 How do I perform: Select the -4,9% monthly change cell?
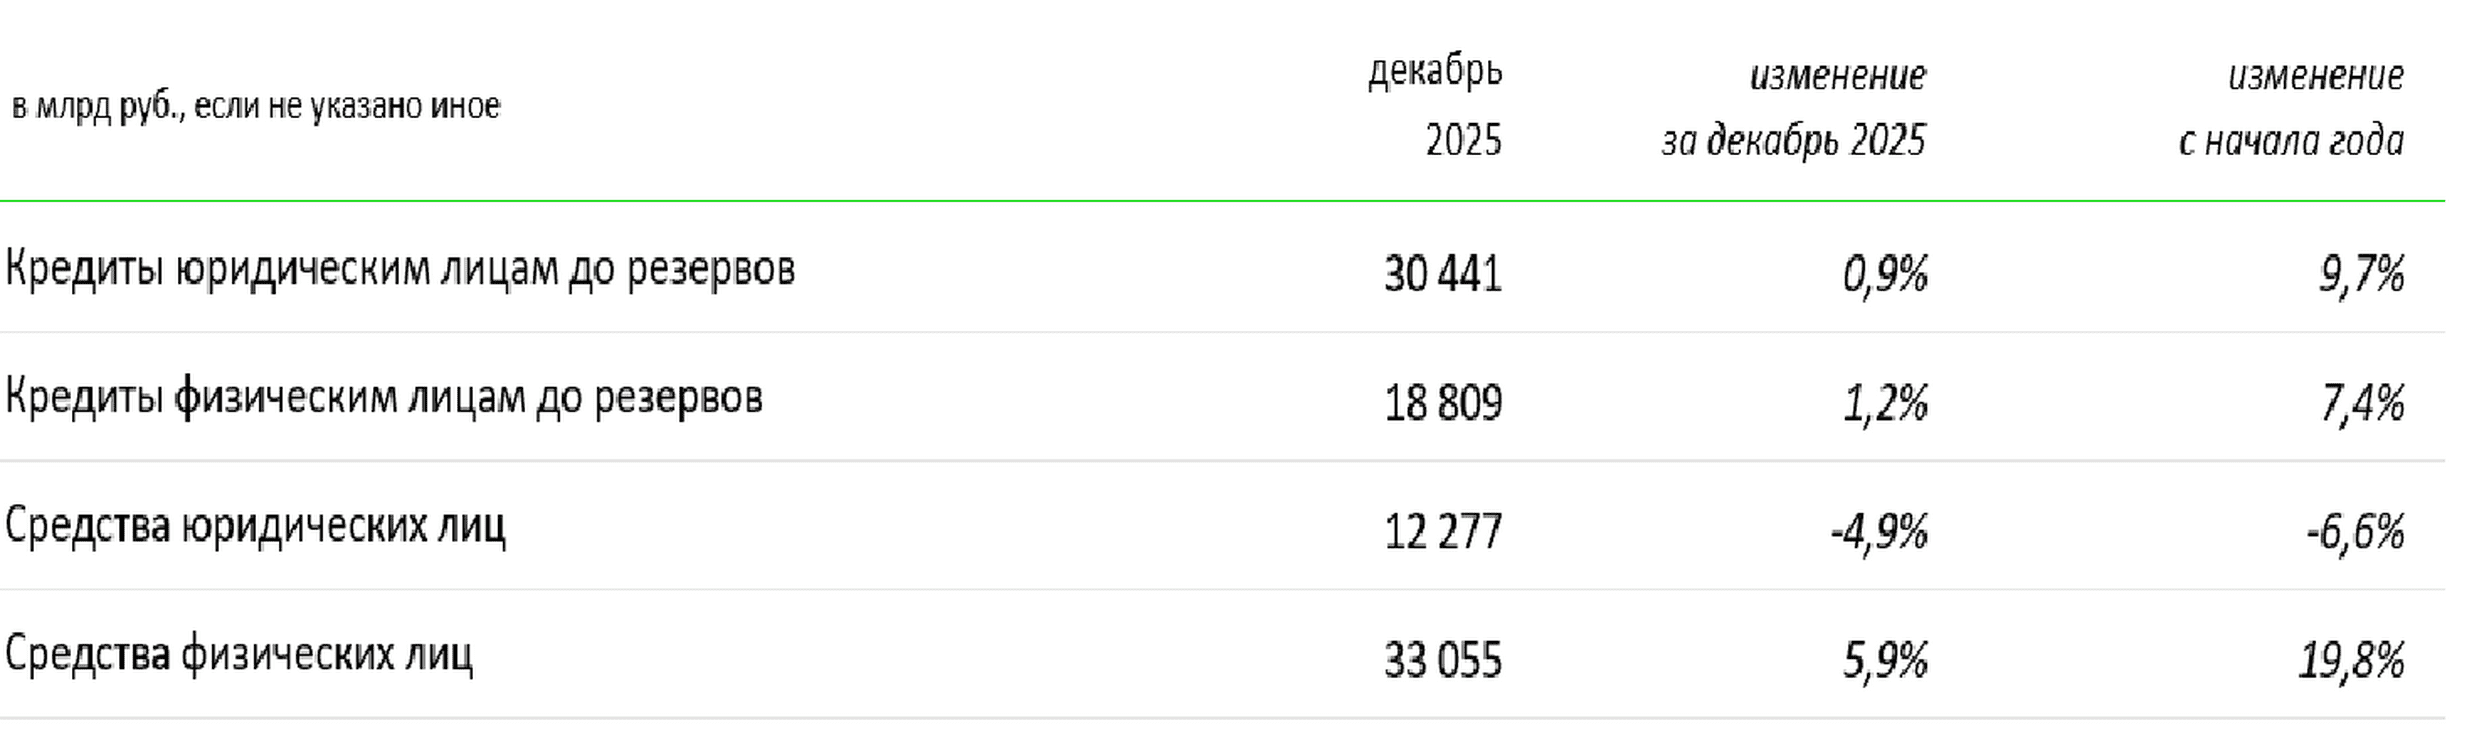(x=1879, y=531)
